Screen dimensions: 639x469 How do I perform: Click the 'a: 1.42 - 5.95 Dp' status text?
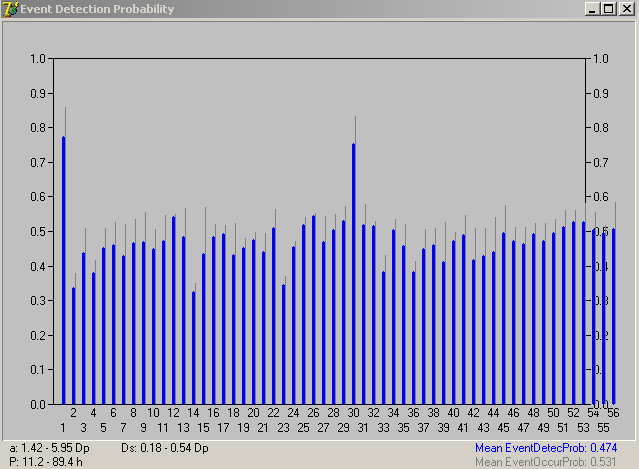point(49,448)
